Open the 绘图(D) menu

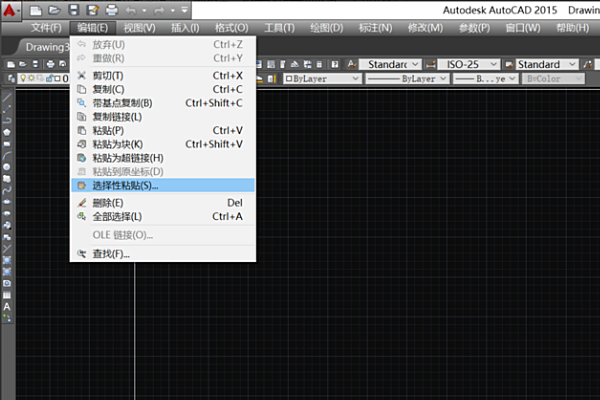click(x=326, y=28)
